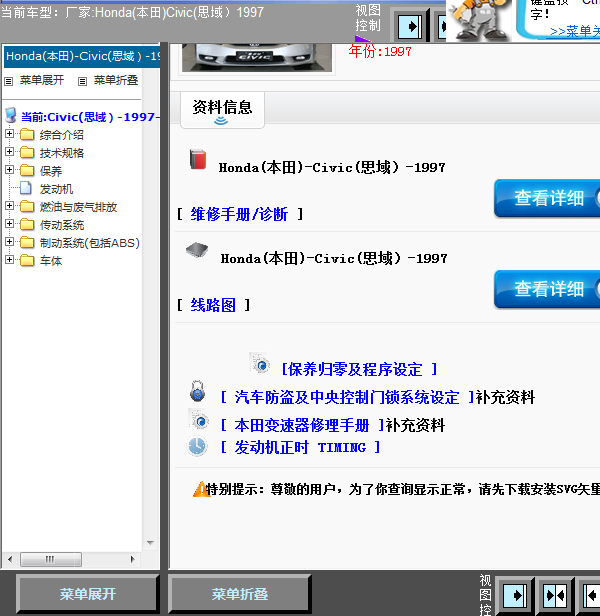
Task: Click the Civic car thumbnail image
Action: [257, 57]
